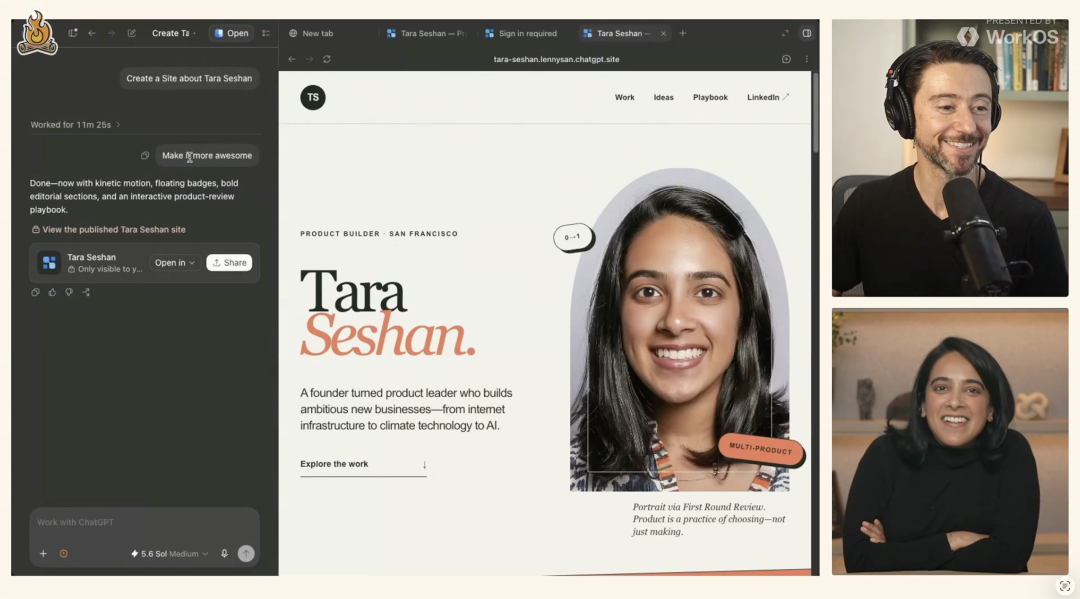Click the TS logo on the site
Viewport: 1080px width, 599px height.
point(313,97)
